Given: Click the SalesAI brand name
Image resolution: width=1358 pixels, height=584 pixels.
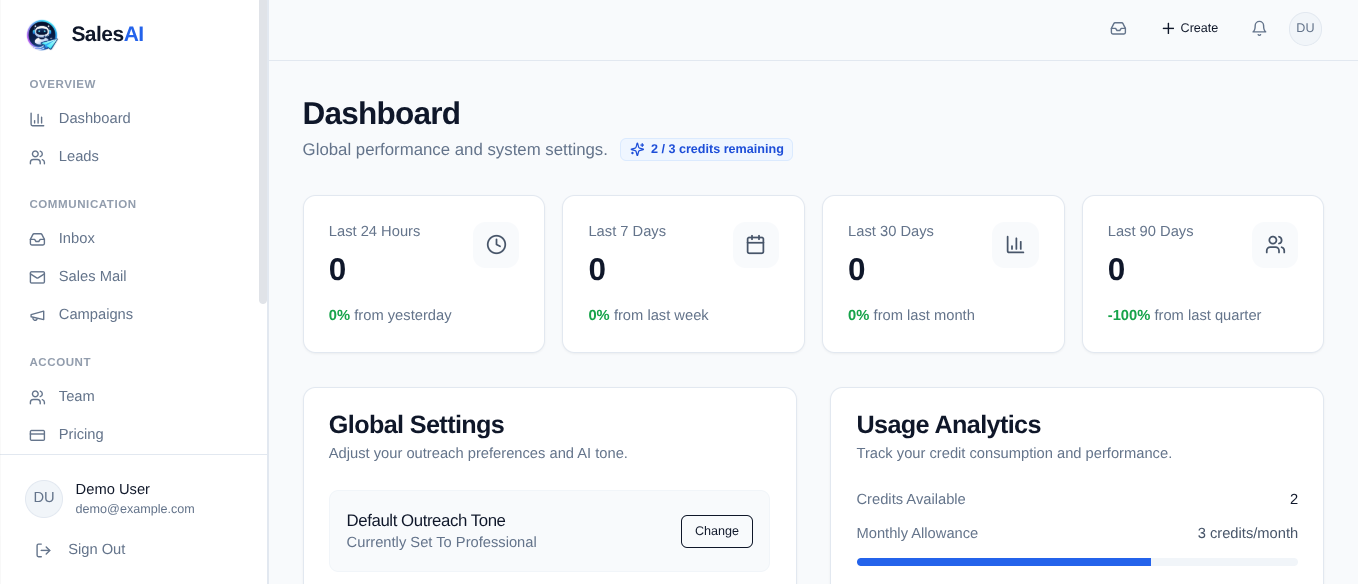Looking at the screenshot, I should coord(107,34).
